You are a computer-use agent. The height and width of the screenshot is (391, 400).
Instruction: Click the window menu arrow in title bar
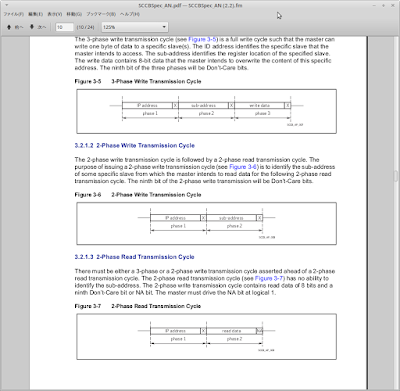pos(7,5)
